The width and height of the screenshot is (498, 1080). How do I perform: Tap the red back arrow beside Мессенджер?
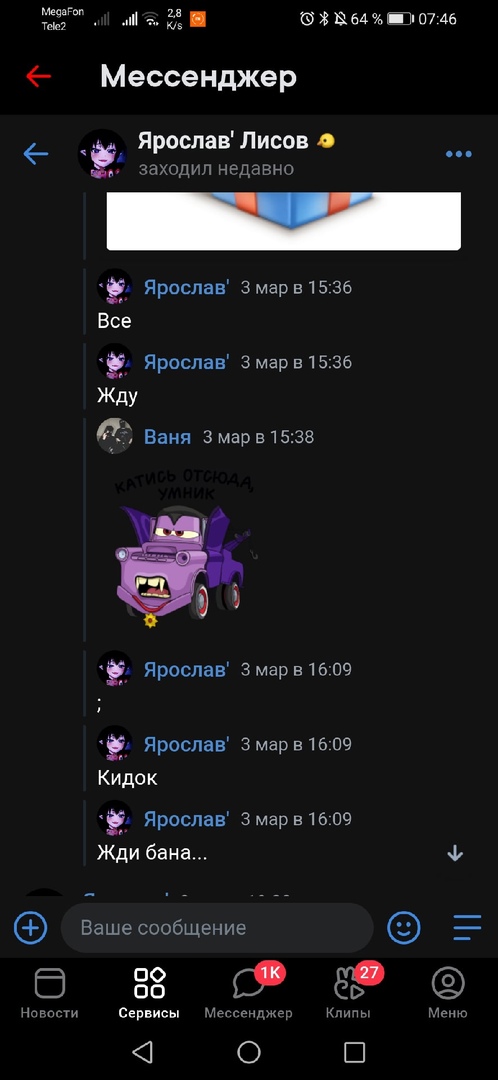point(38,76)
